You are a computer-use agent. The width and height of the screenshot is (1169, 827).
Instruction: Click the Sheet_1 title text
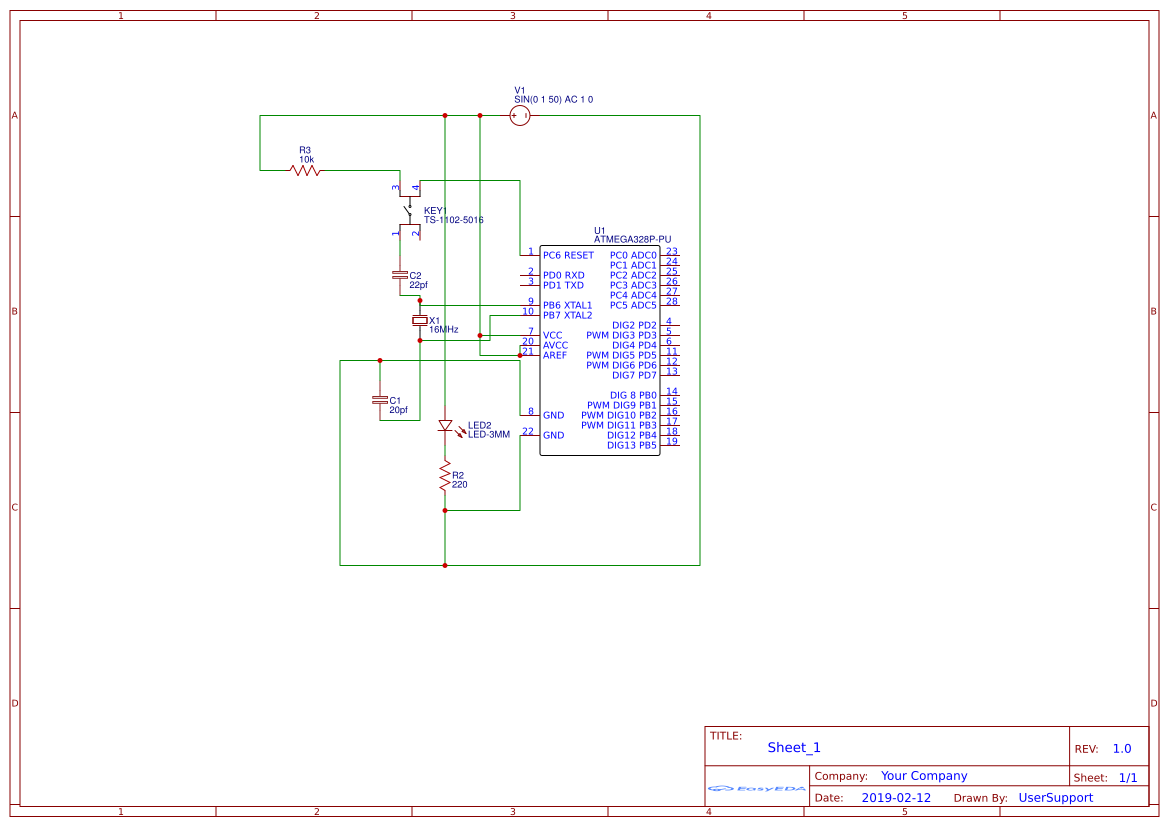[793, 747]
